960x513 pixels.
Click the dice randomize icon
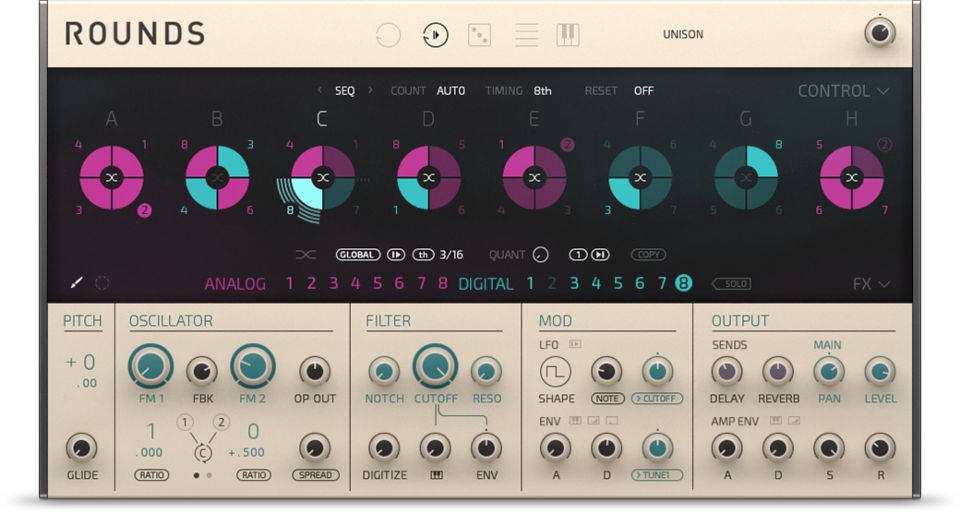(x=479, y=35)
